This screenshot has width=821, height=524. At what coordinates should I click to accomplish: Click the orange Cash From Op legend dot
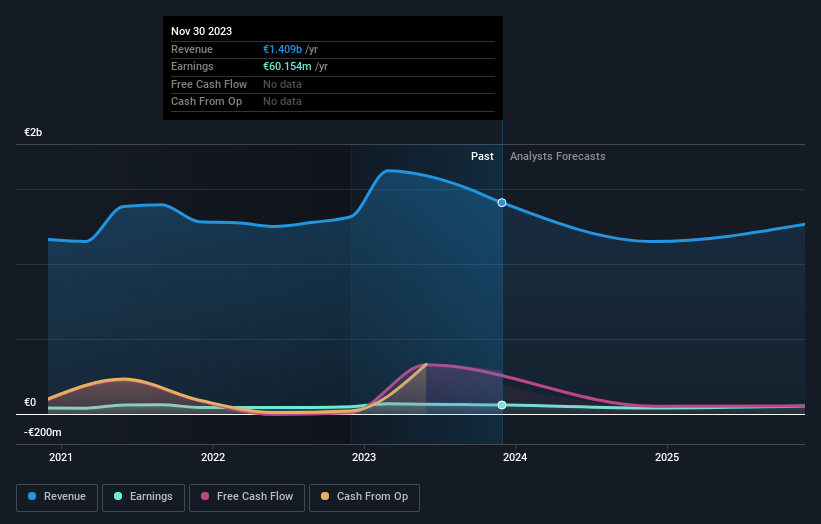[325, 496]
